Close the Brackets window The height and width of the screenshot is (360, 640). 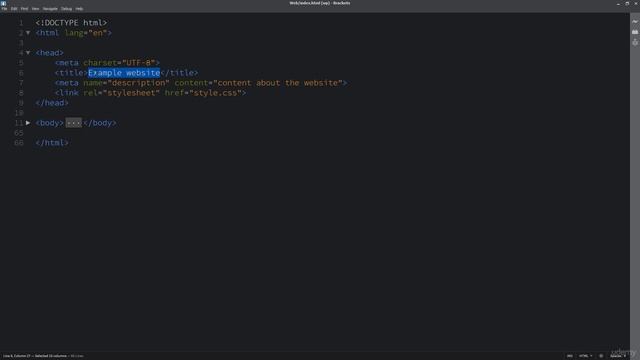[636, 3]
